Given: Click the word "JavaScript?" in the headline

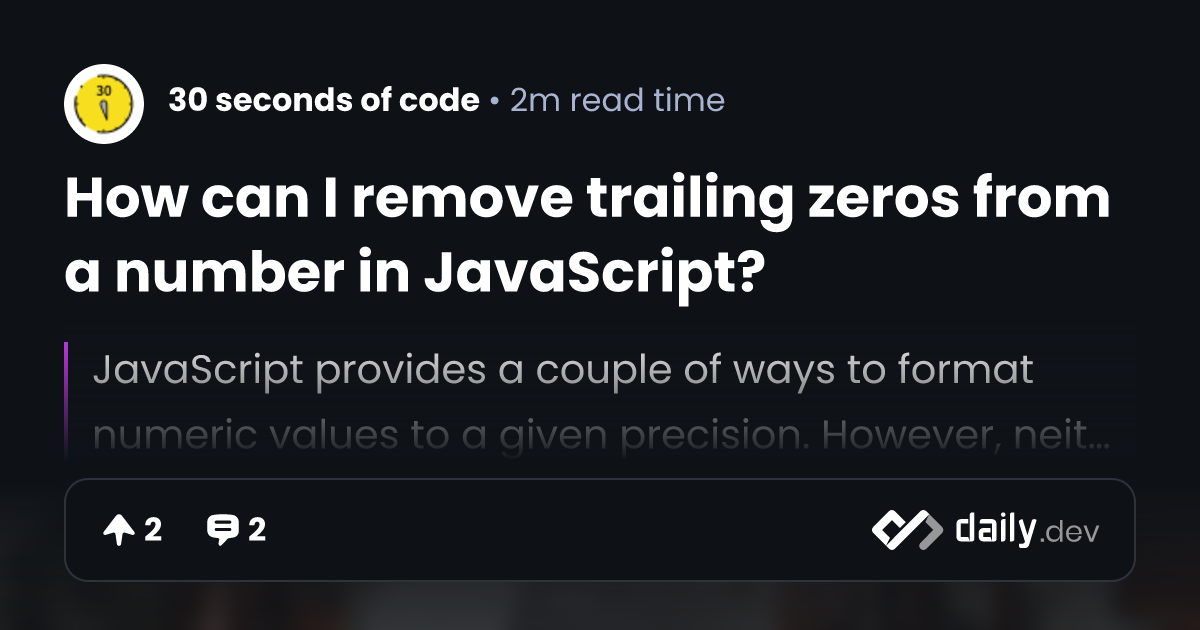Looking at the screenshot, I should pyautogui.click(x=590, y=271).
